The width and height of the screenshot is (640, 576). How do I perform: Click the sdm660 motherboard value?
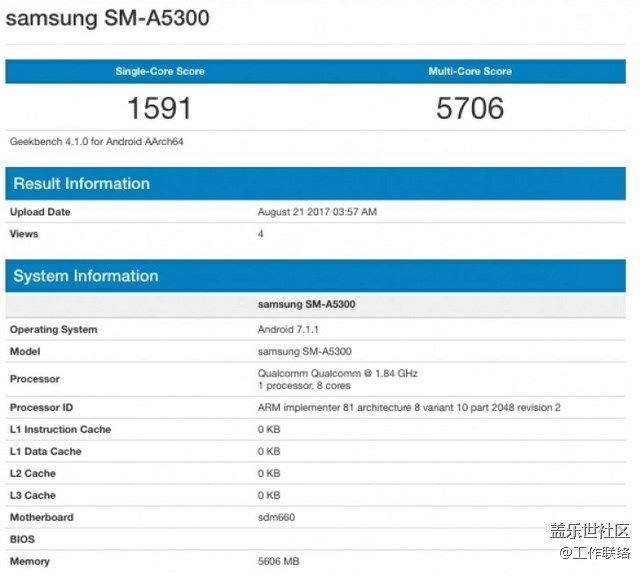pos(276,517)
